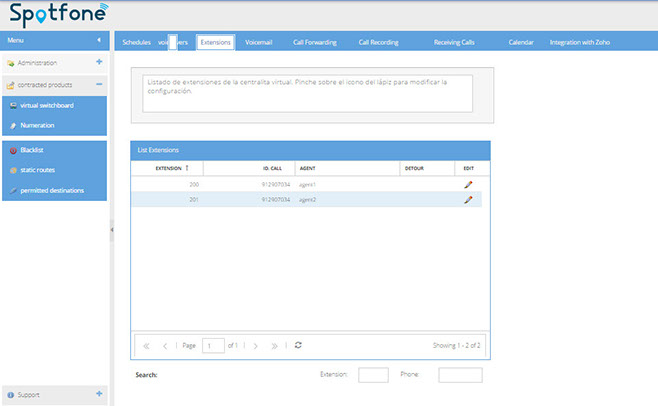Image resolution: width=658 pixels, height=406 pixels.
Task: Click the refresh icon in the pagination bar
Action: tap(298, 345)
